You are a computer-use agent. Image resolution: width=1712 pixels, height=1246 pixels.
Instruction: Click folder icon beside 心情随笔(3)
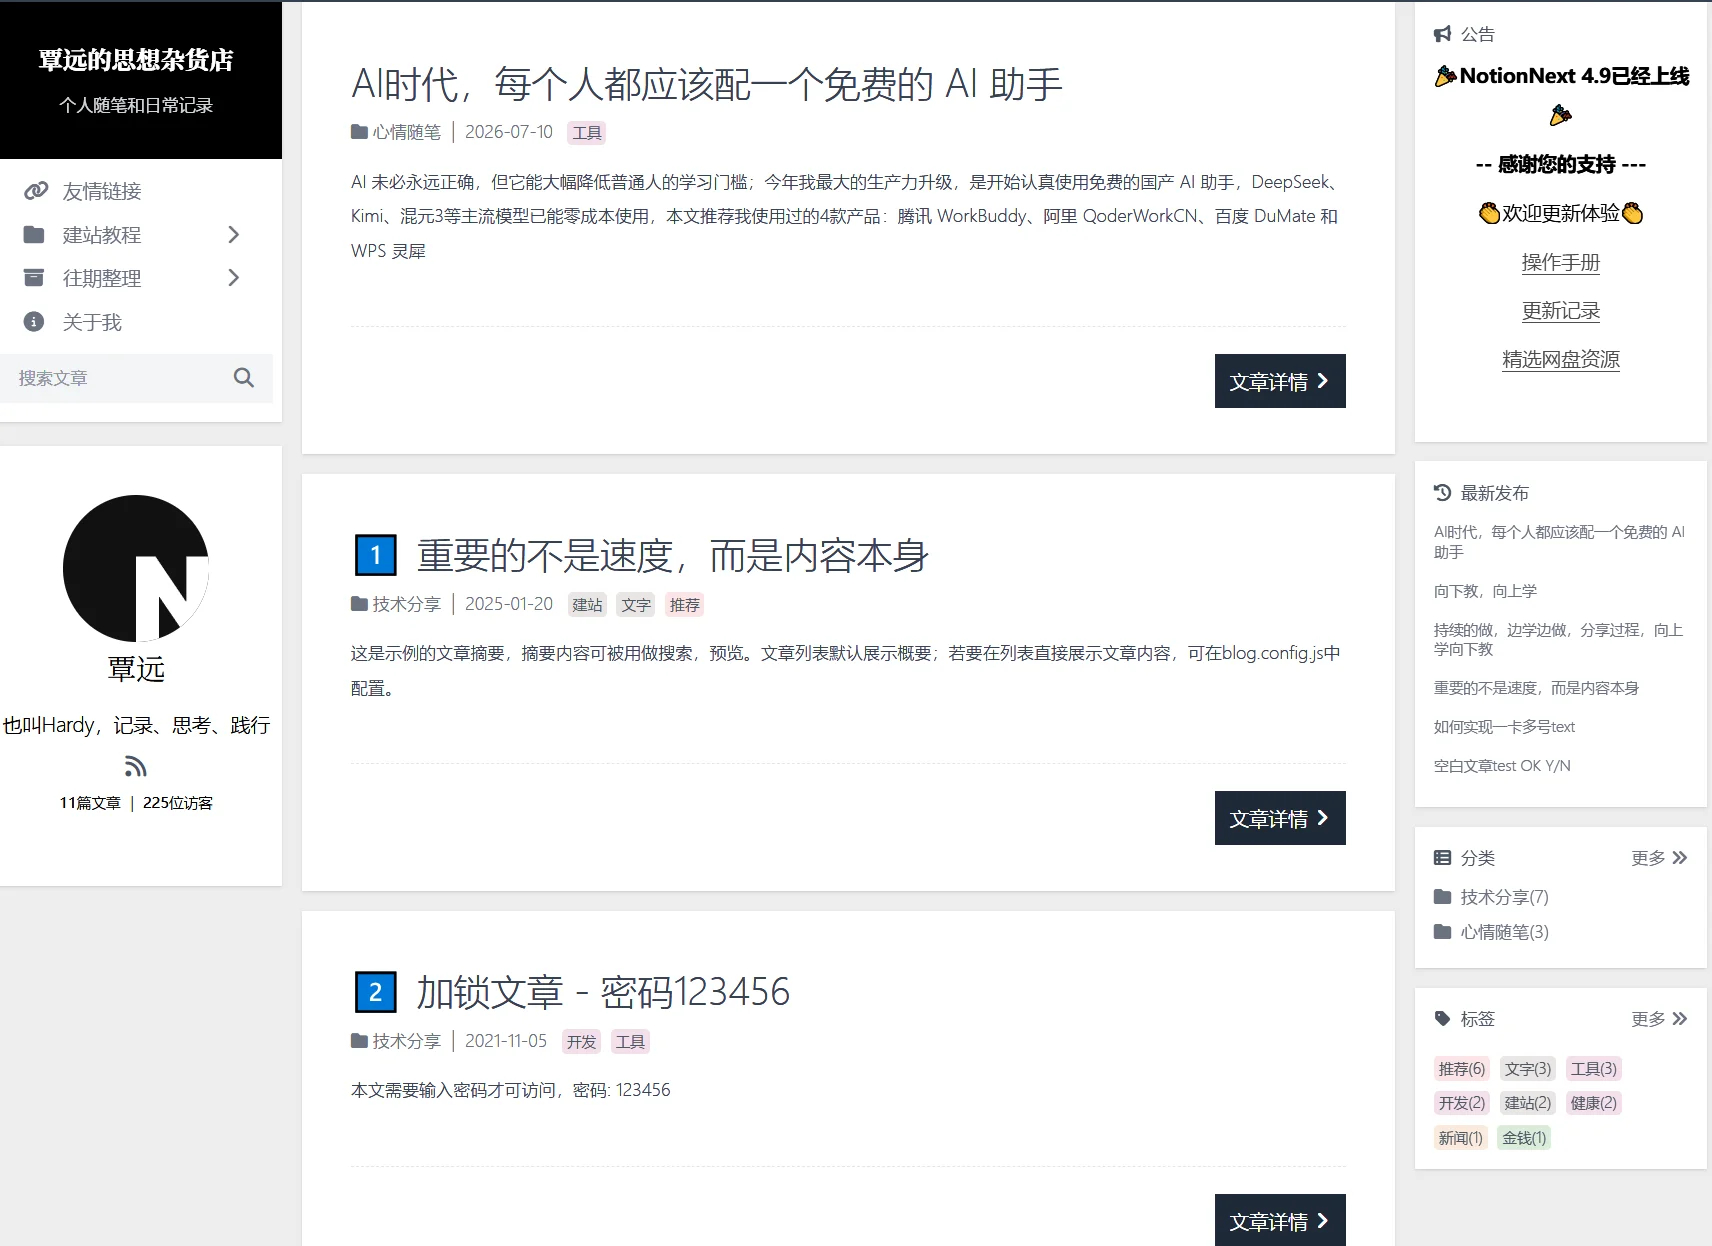pyautogui.click(x=1442, y=932)
